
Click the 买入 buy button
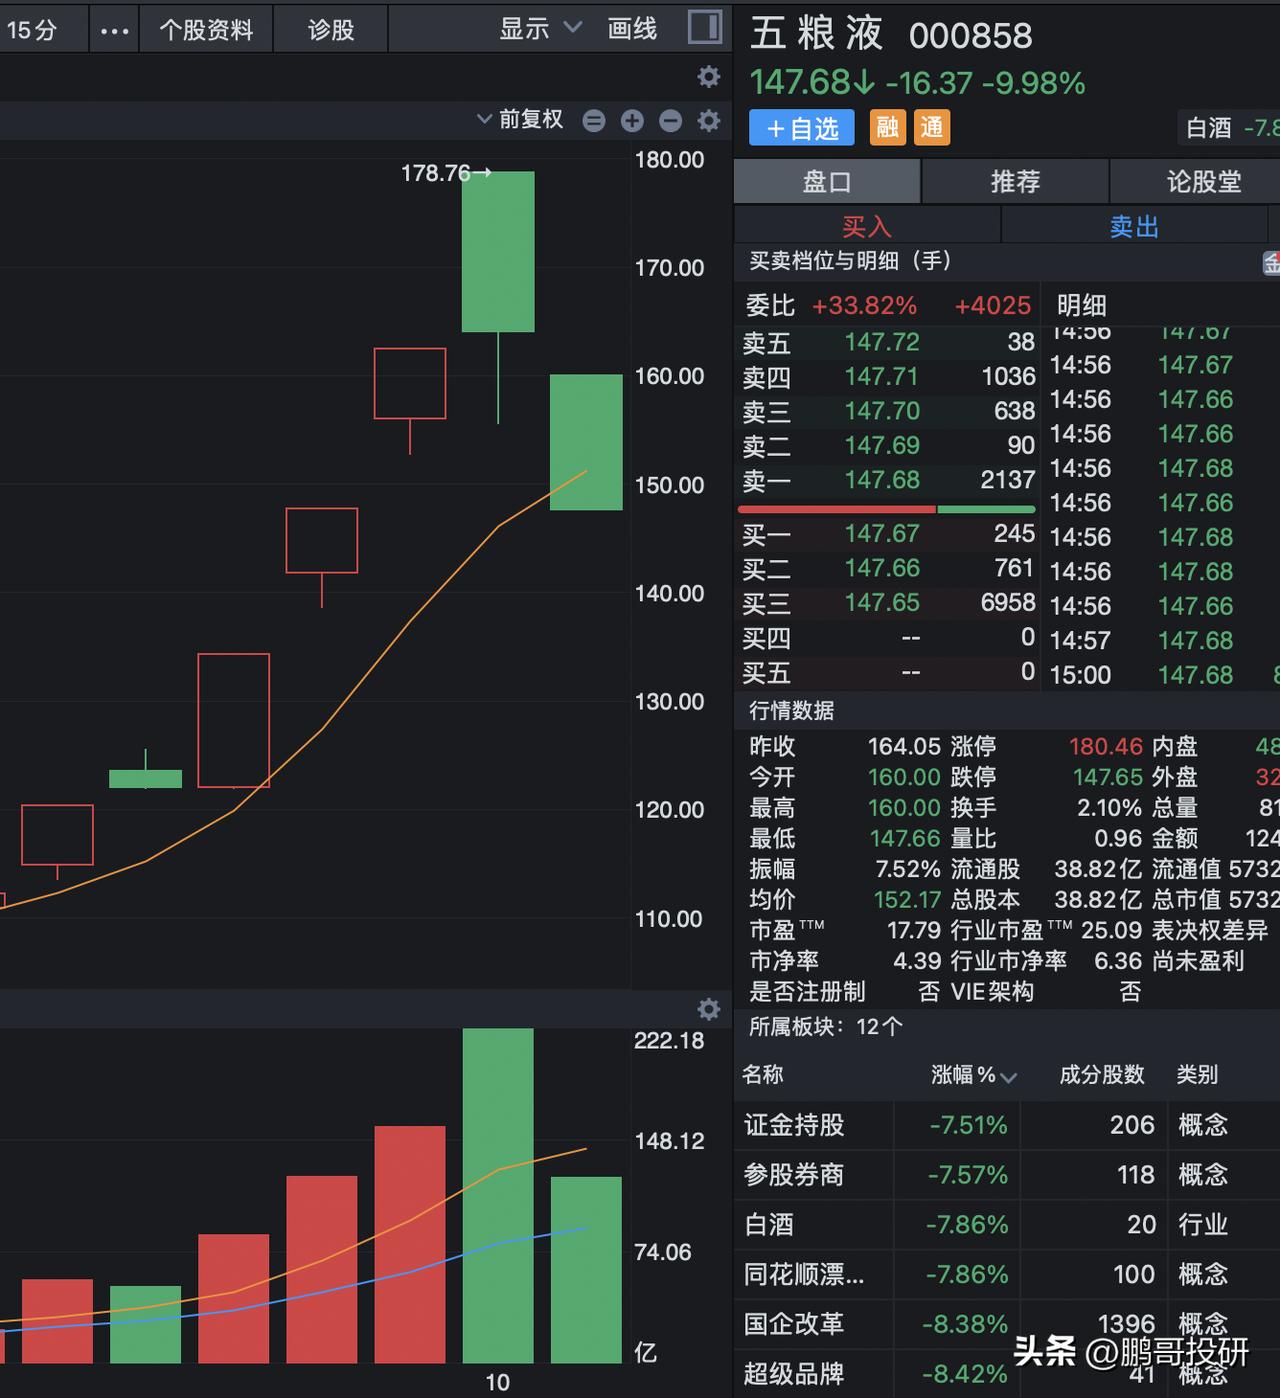pos(867,226)
